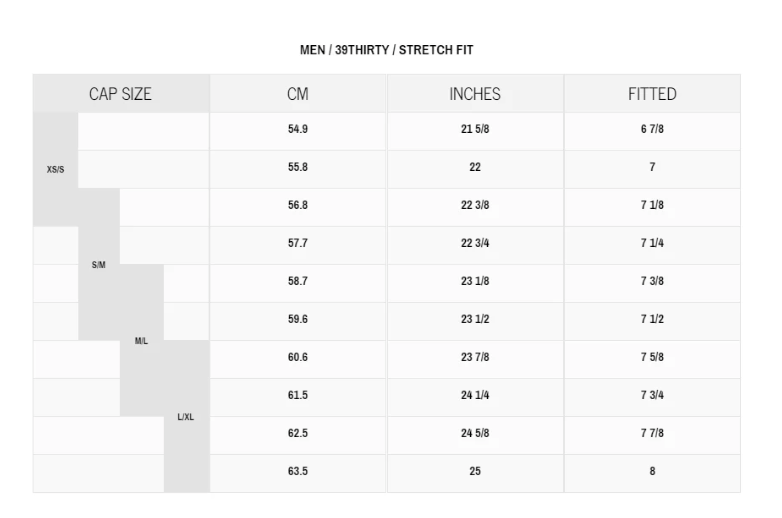Image resolution: width=782 pixels, height=518 pixels.
Task: Select the XS/S cap size label
Action: [x=55, y=169]
